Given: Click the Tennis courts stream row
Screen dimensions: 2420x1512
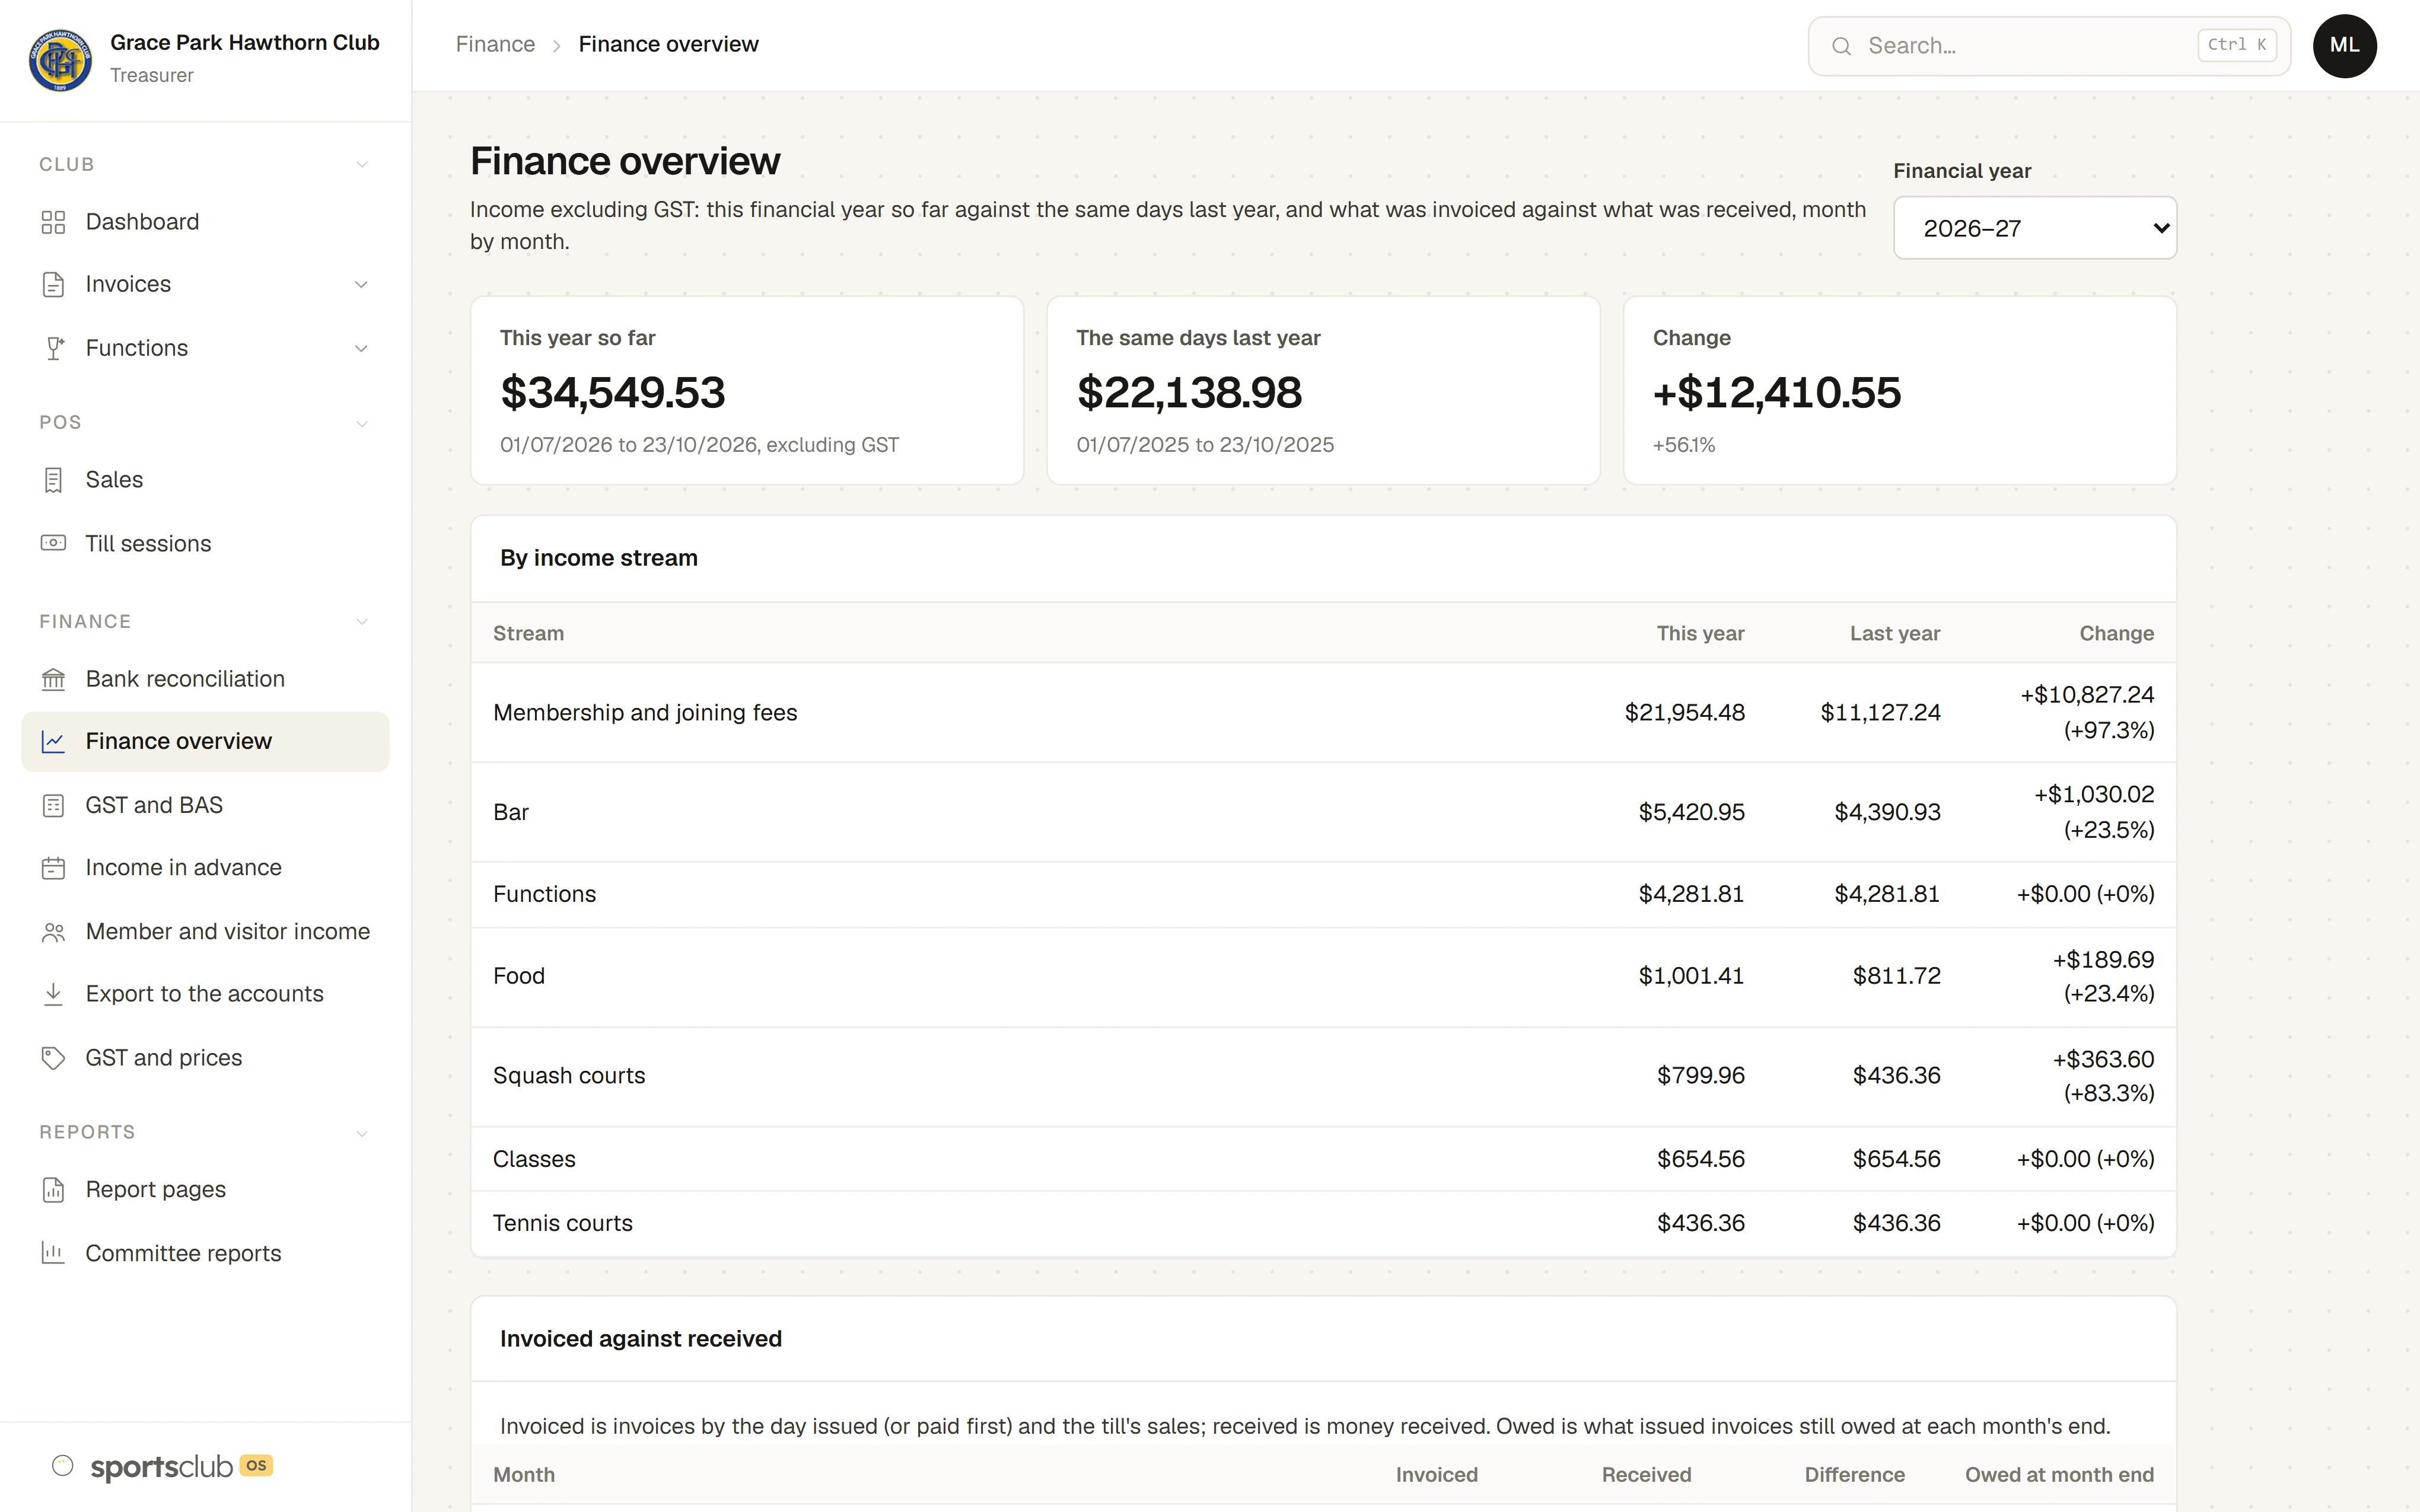Looking at the screenshot, I should click(1323, 1223).
